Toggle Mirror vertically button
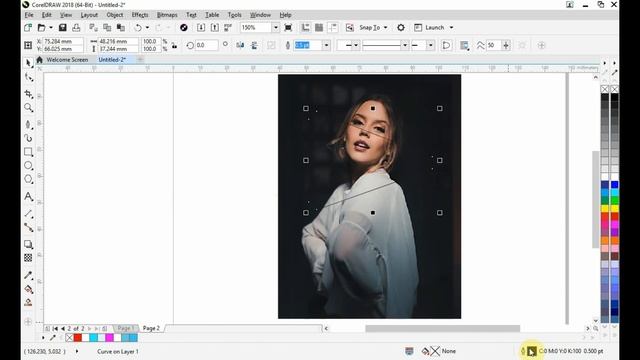 pos(254,45)
